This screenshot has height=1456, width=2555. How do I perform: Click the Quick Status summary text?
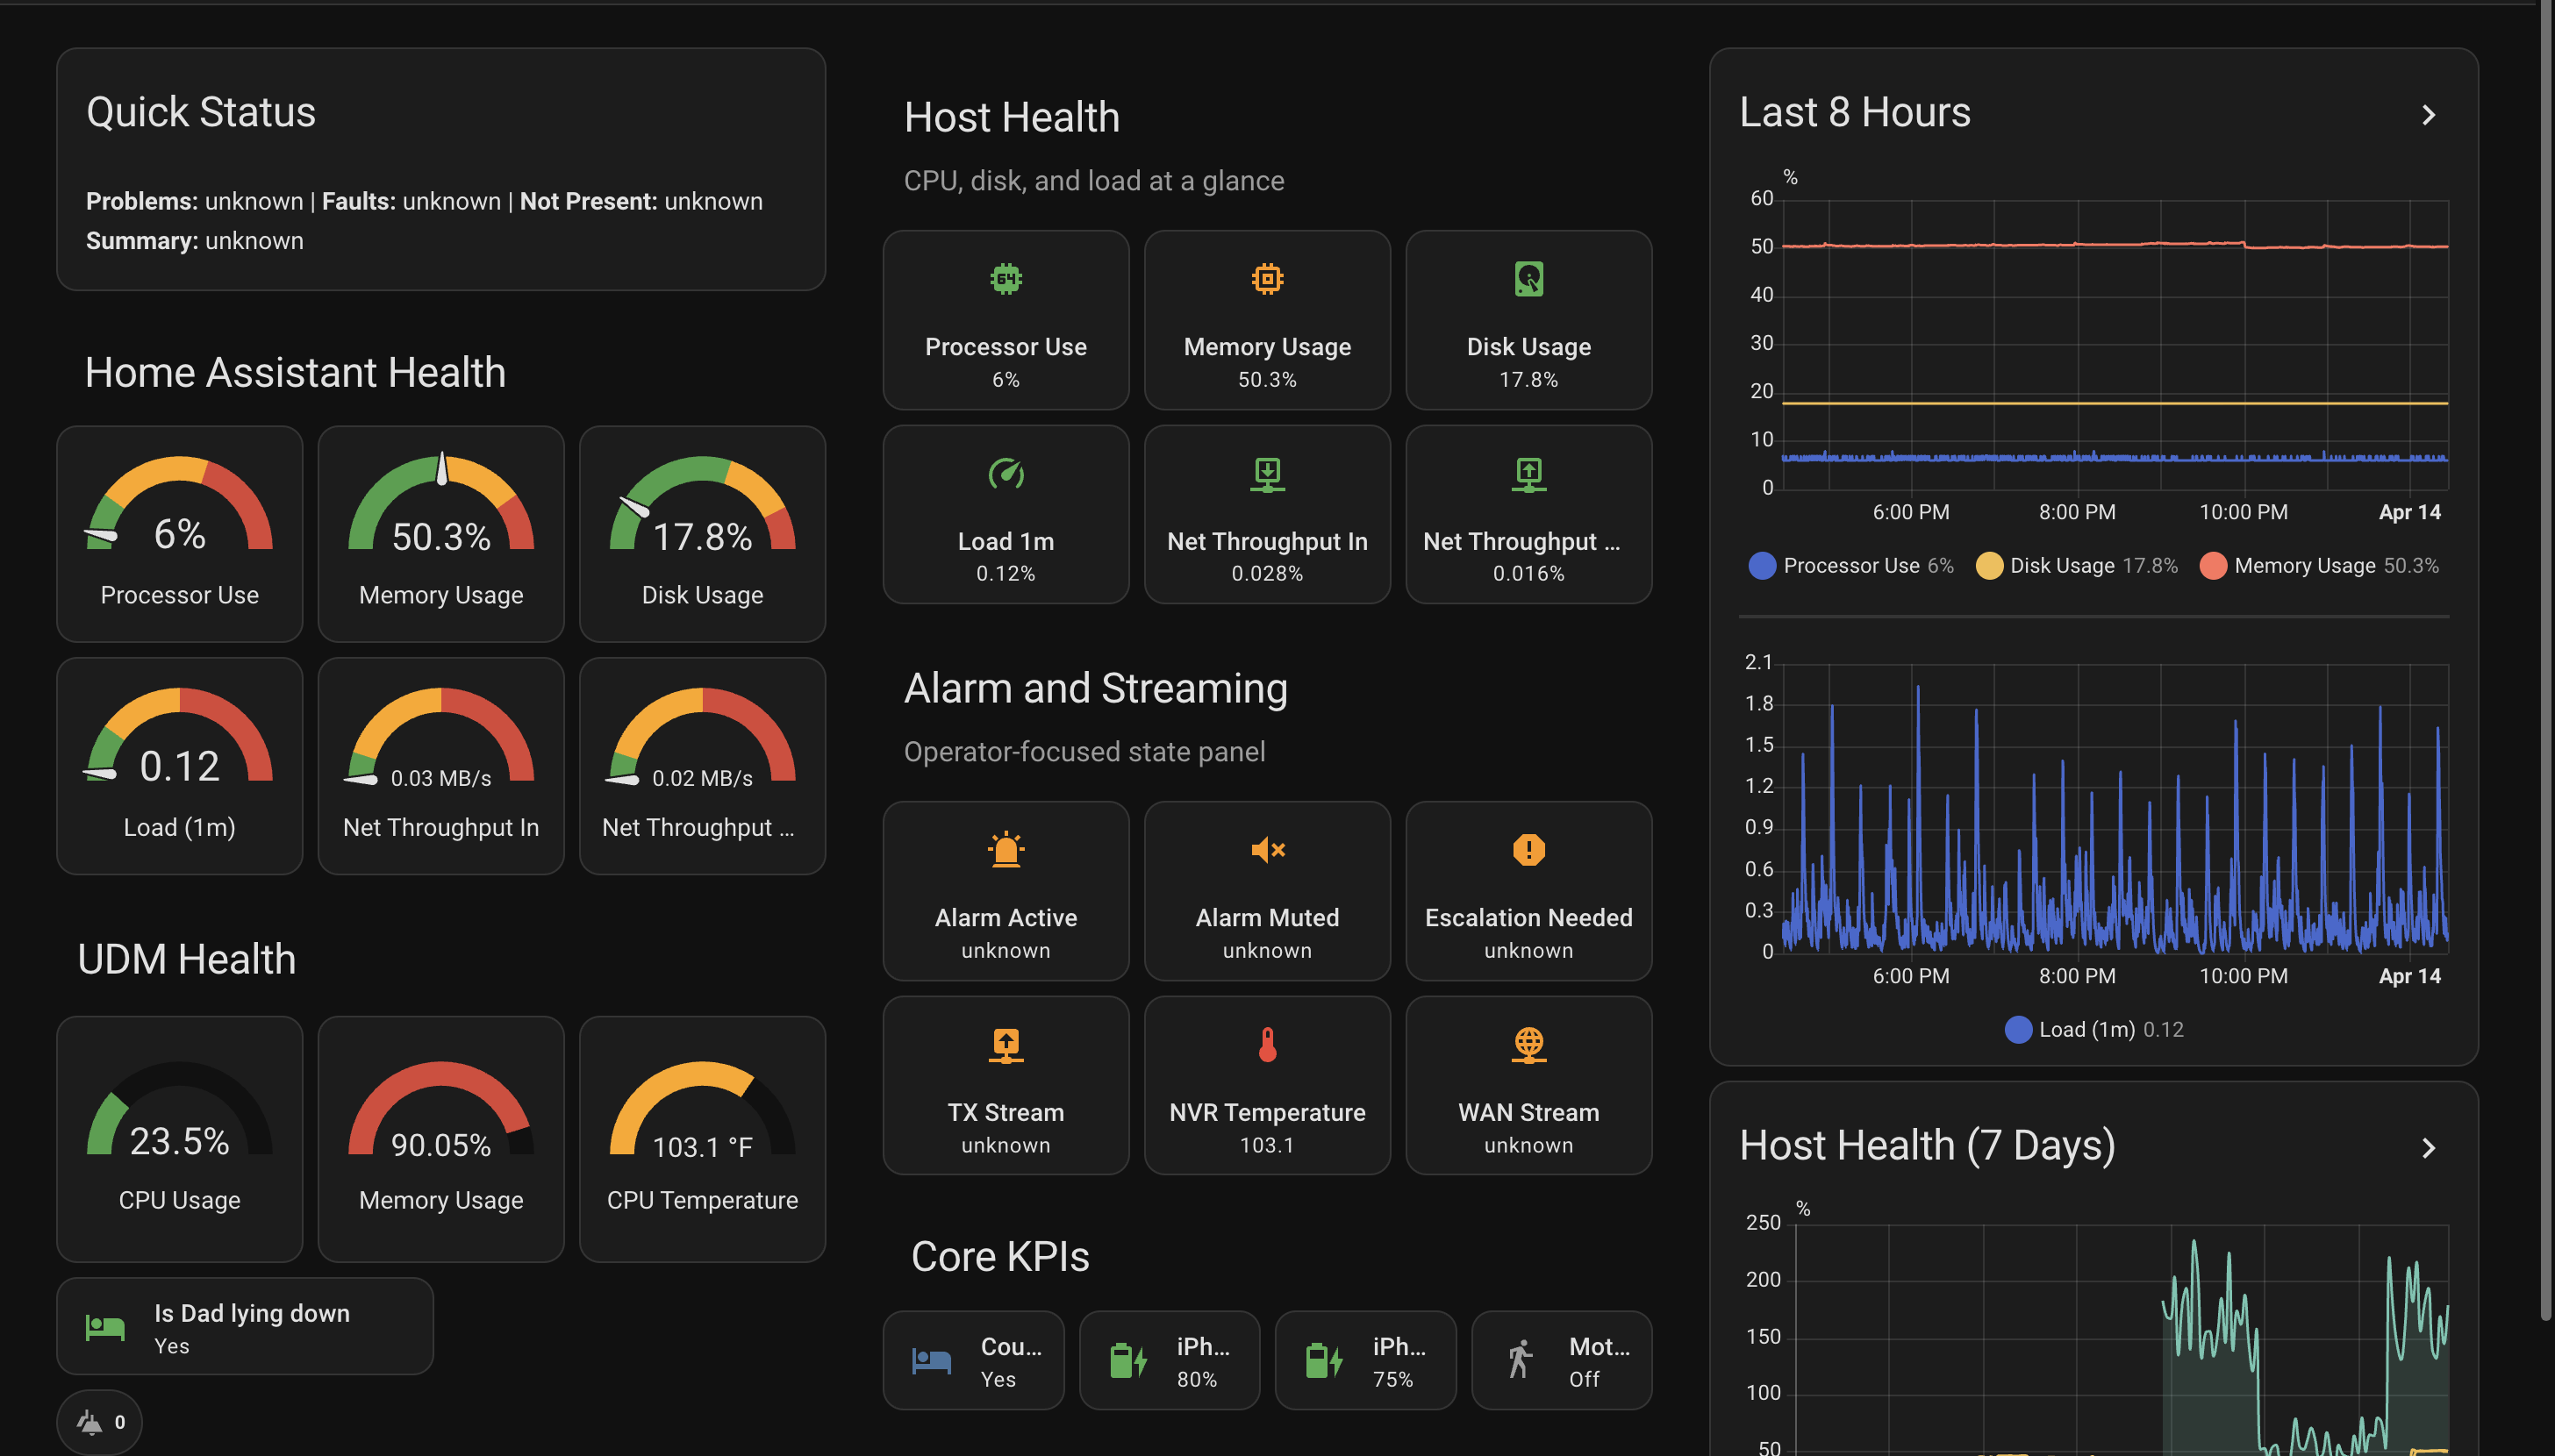point(194,241)
